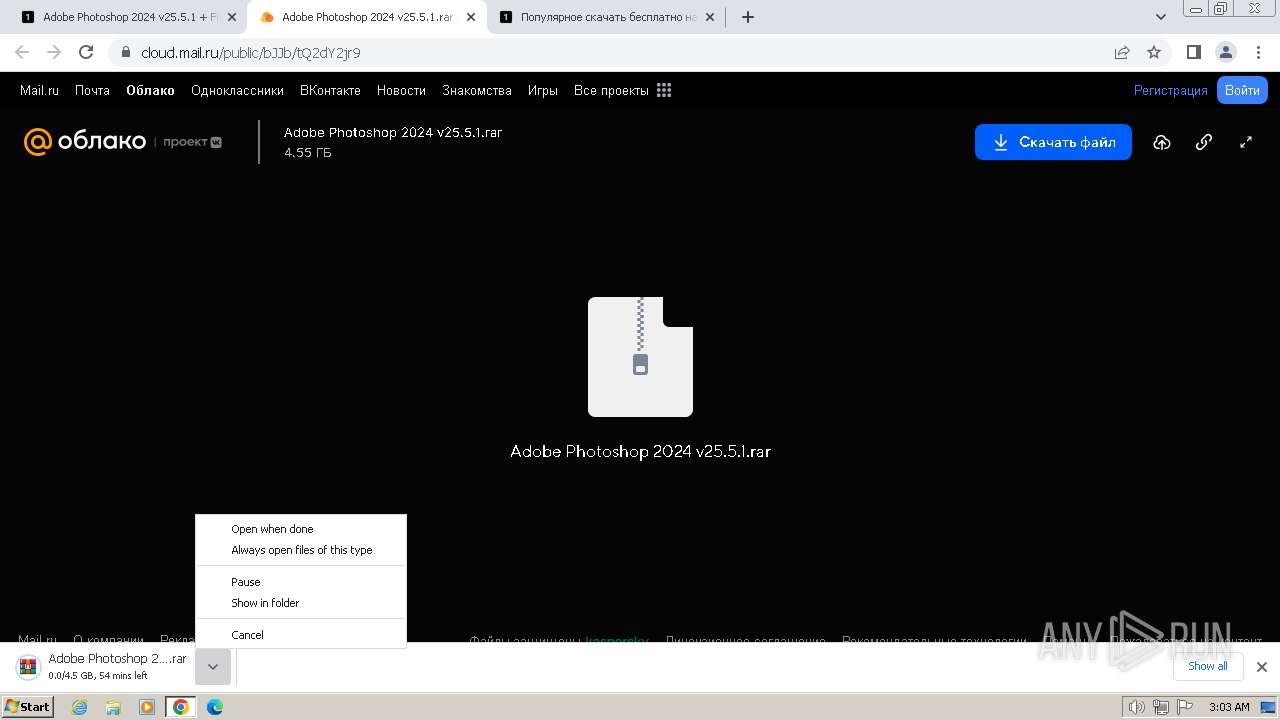Click the Скачать файл button
The image size is (1280, 720).
coord(1053,142)
